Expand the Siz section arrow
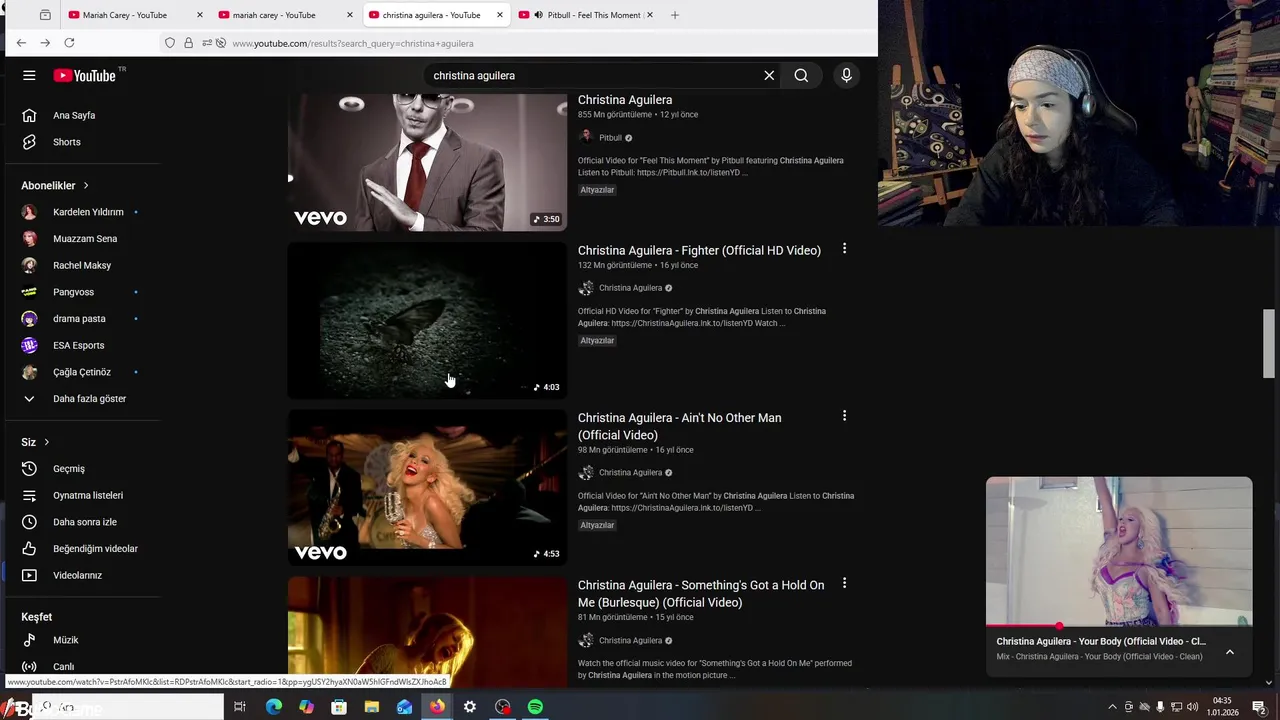Screen dimensions: 1280x720 point(46,442)
